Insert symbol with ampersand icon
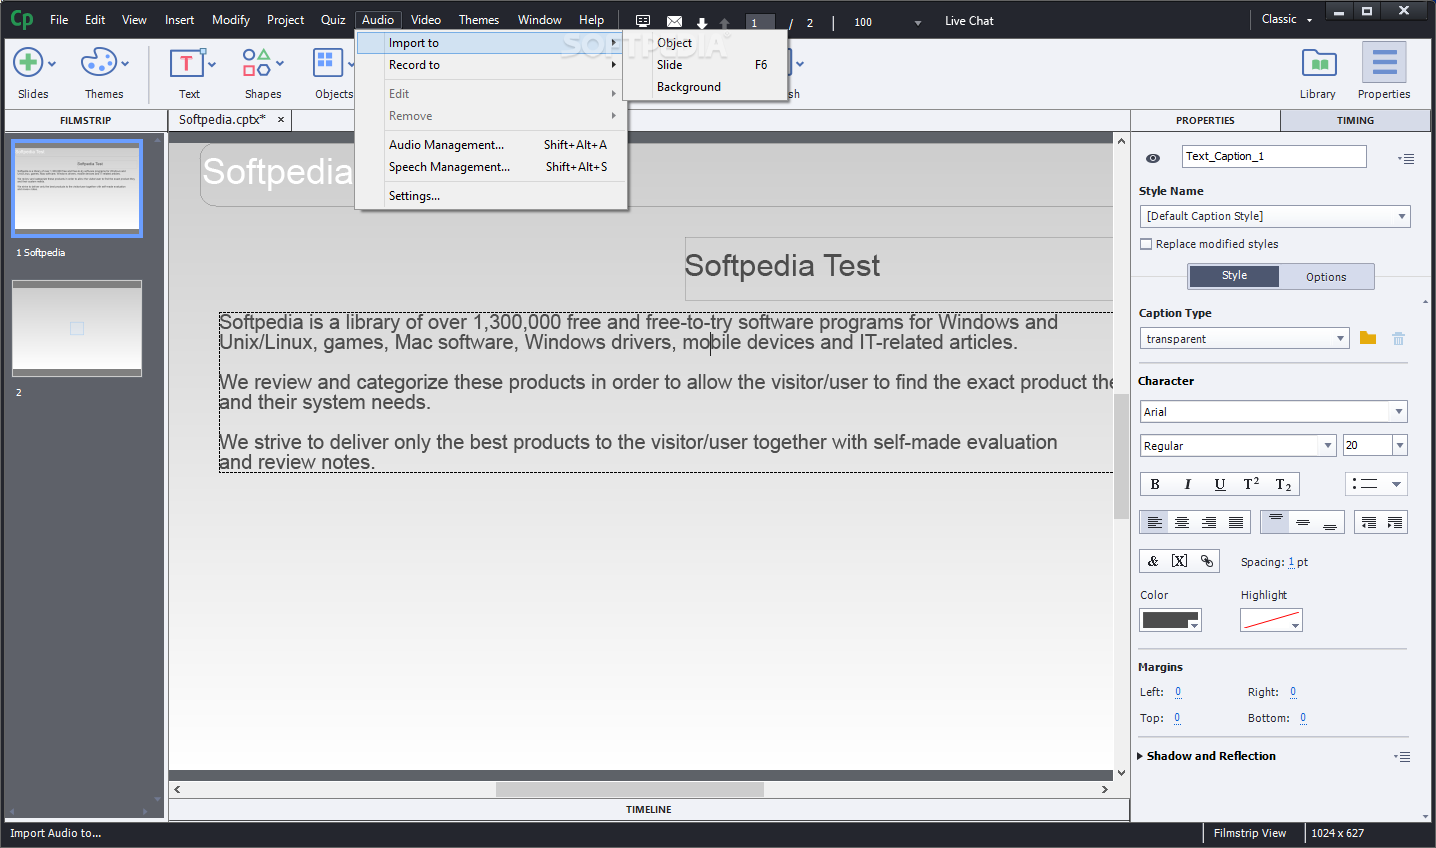 tap(1153, 561)
